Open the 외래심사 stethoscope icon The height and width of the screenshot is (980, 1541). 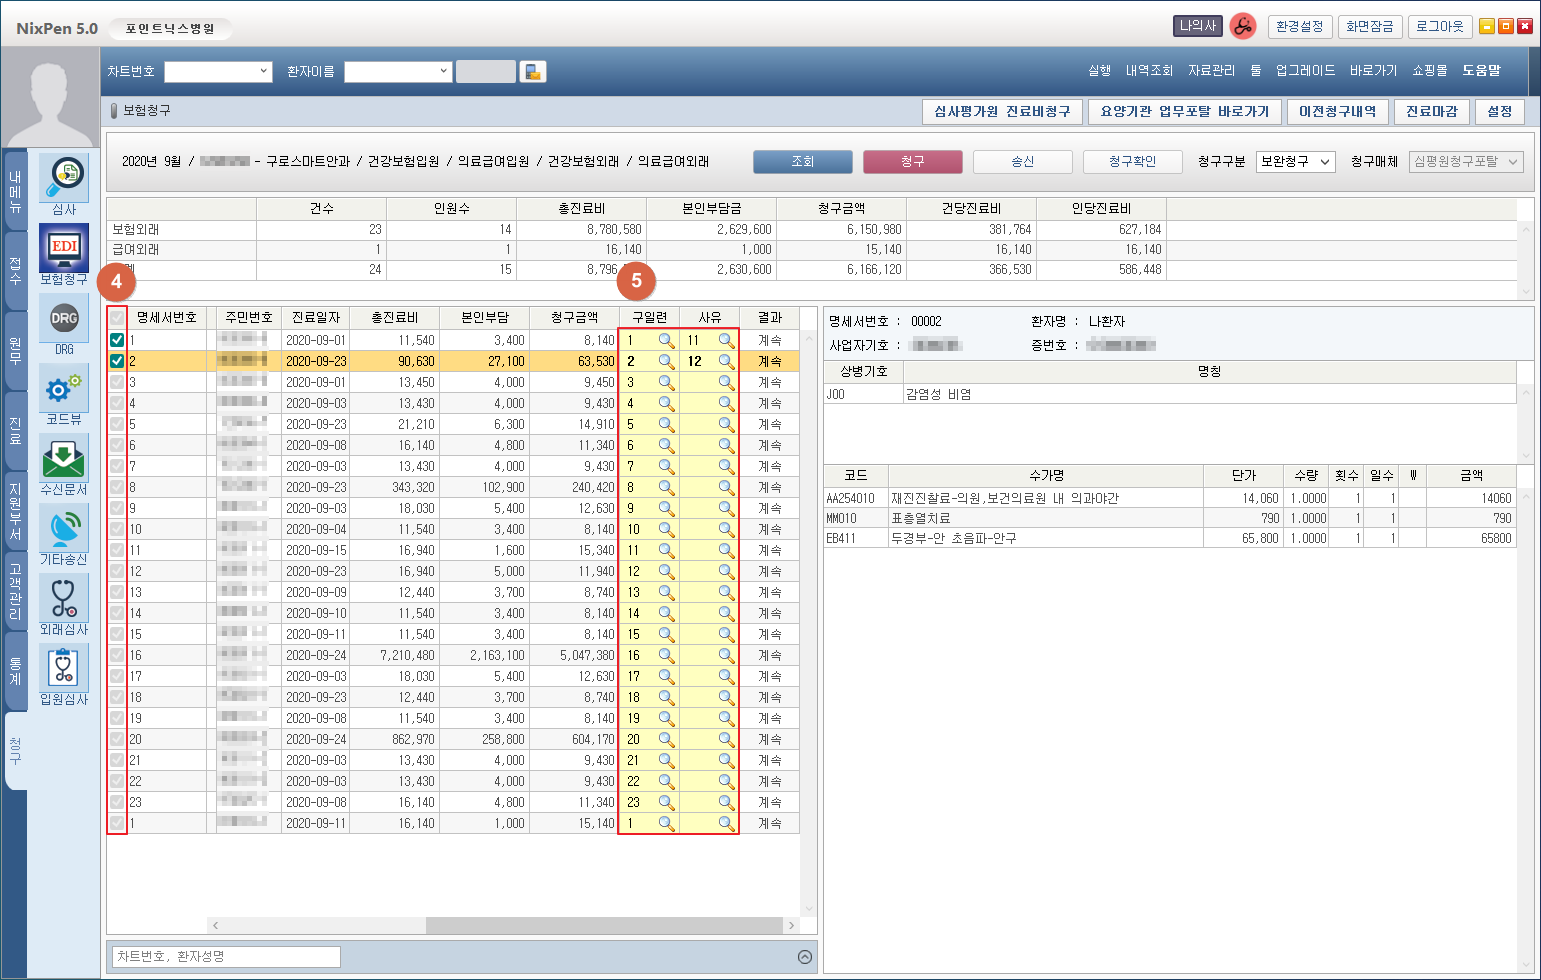point(64,598)
